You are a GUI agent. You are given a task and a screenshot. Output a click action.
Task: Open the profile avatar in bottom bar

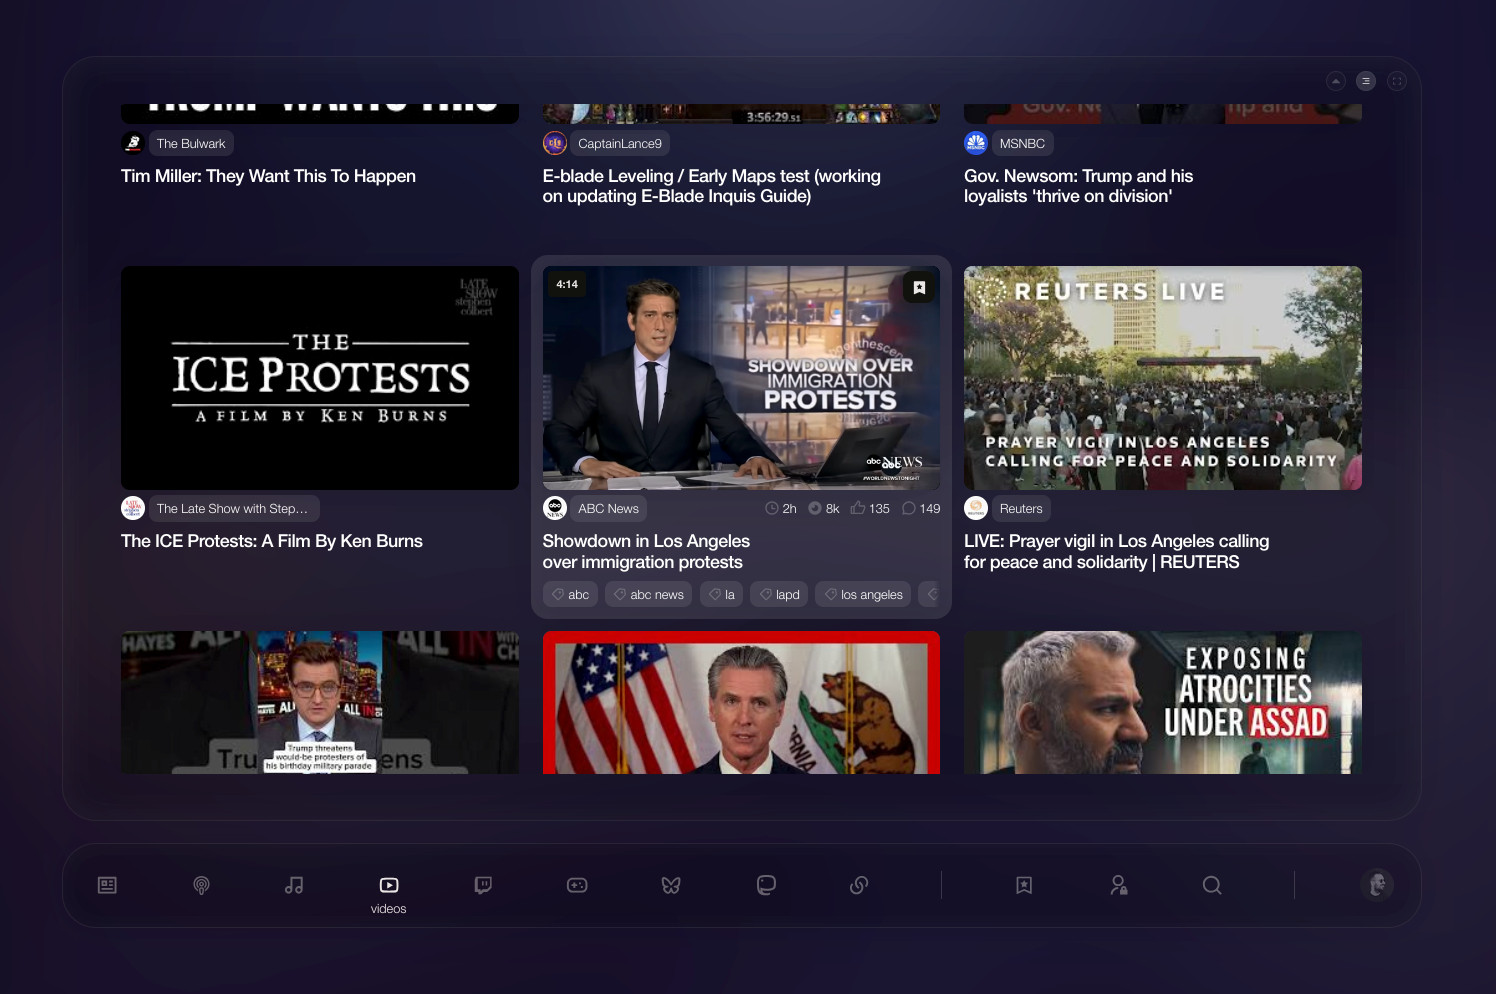click(1377, 885)
